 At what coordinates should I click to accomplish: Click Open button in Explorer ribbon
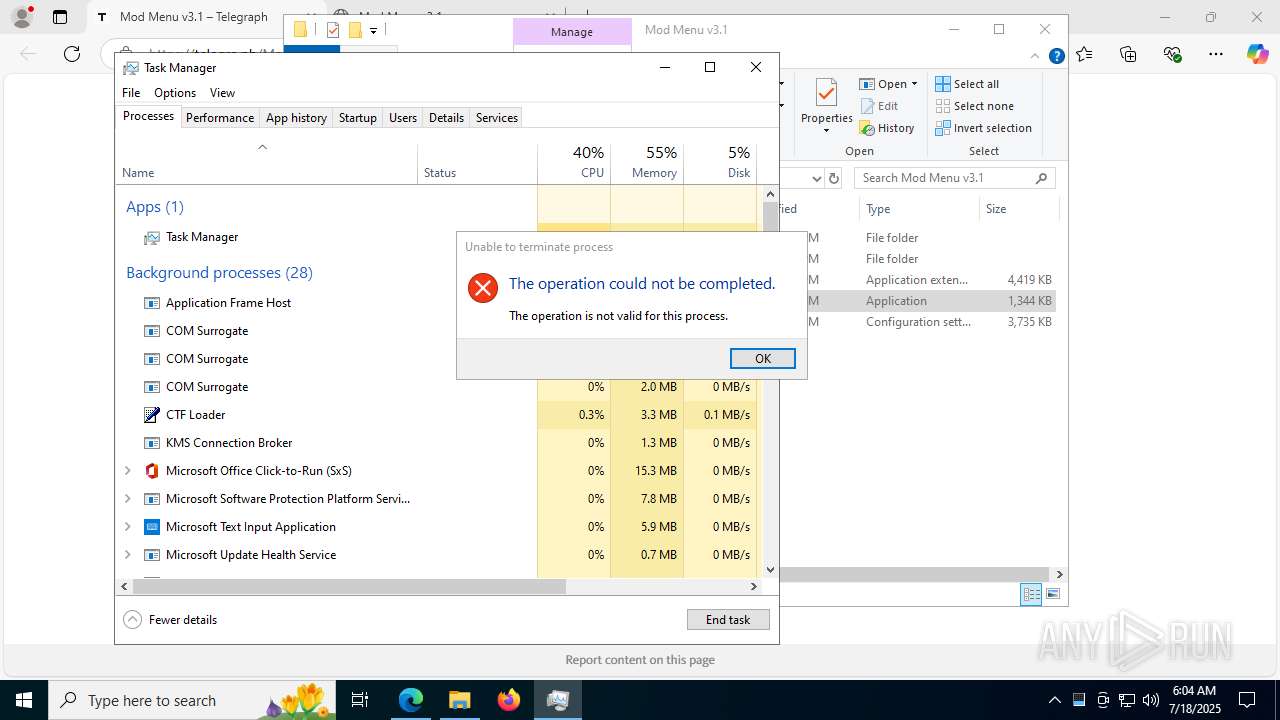click(883, 84)
